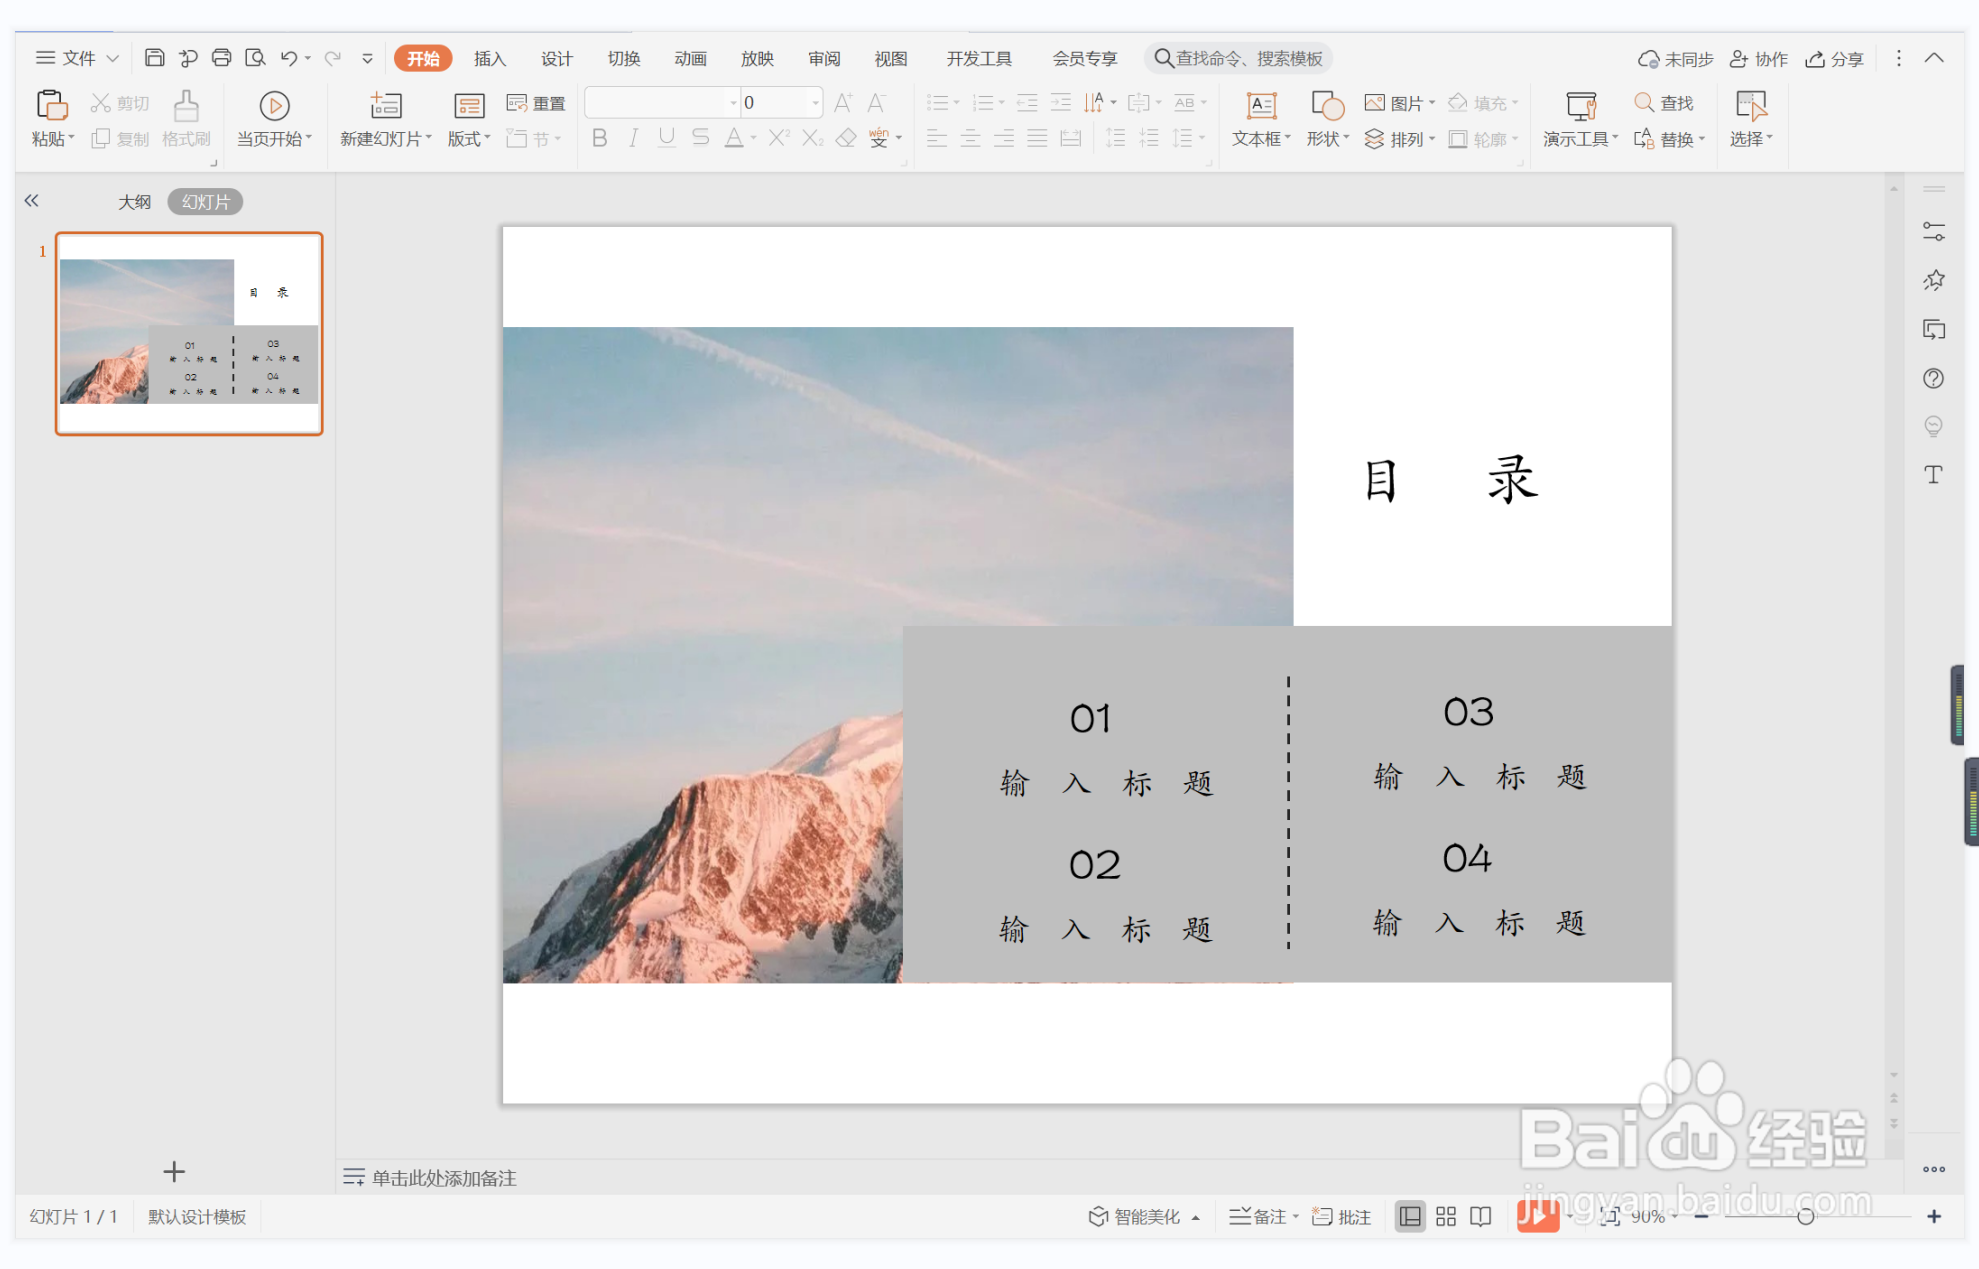The image size is (1979, 1269).
Task: Click the add notes text area
Action: 444,1178
